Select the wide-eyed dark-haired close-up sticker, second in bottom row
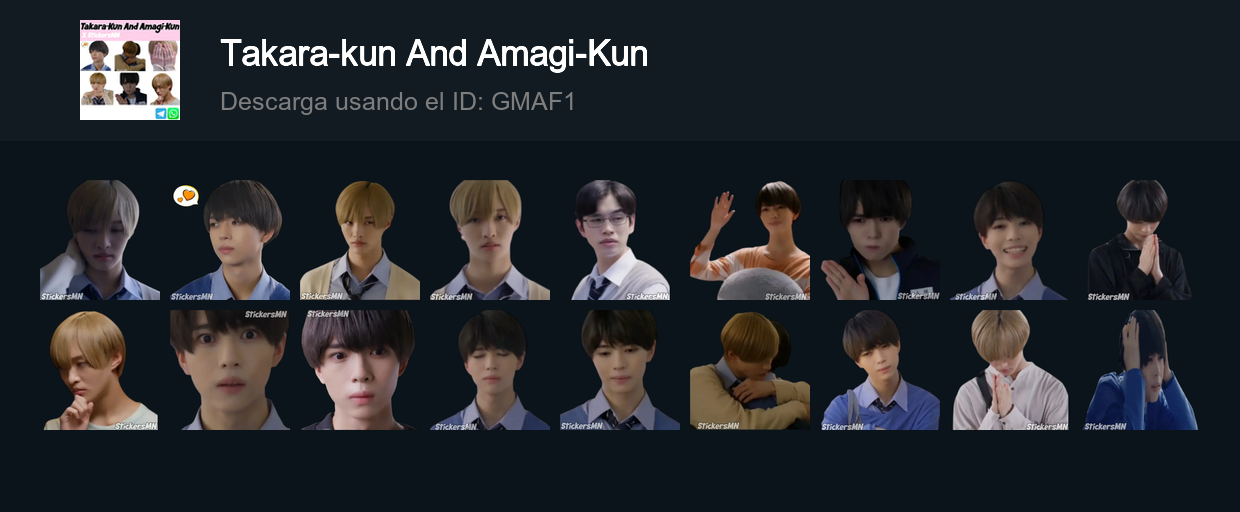1240x512 pixels. click(230, 370)
